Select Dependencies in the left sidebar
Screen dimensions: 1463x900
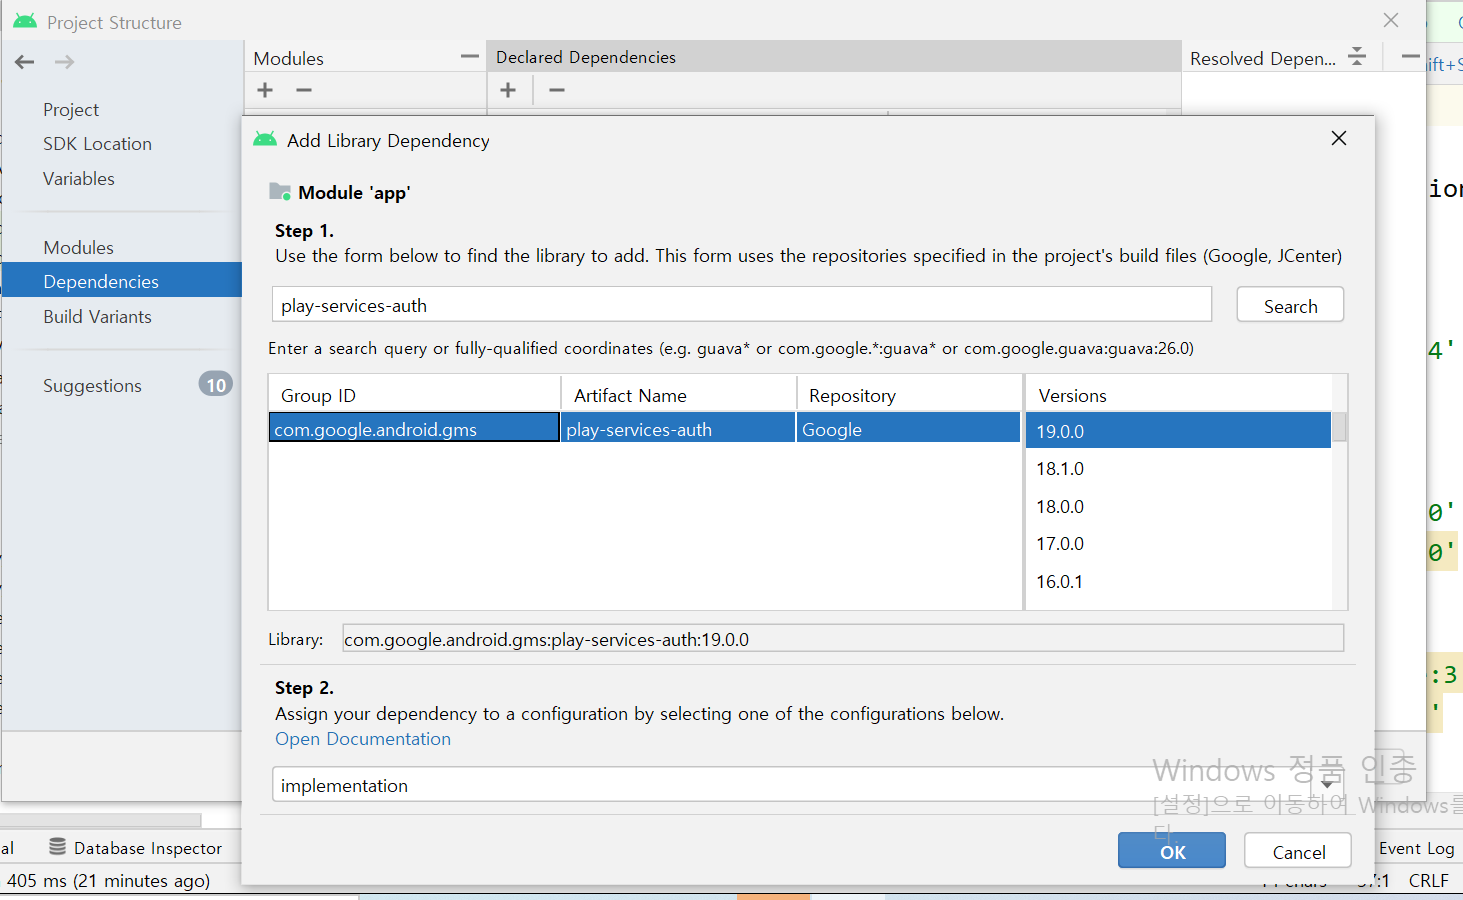tap(122, 281)
